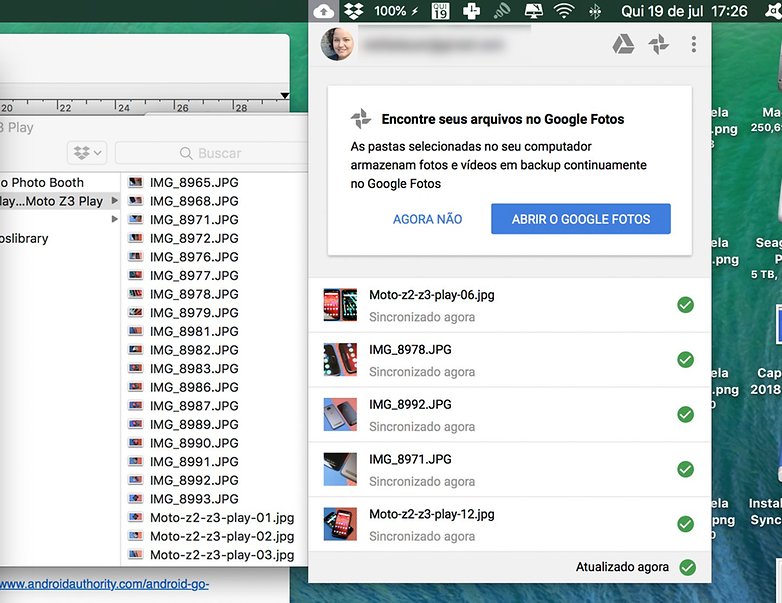This screenshot has height=603, width=782.
Task: Click the file icon of IMG_8986.JPG
Action: tap(136, 387)
